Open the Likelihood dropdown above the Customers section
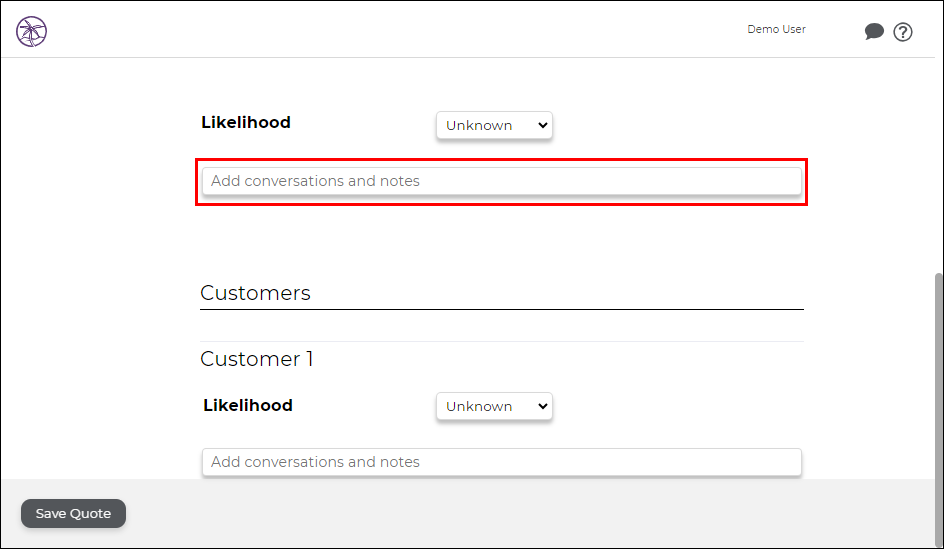This screenshot has width=944, height=549. (x=494, y=125)
